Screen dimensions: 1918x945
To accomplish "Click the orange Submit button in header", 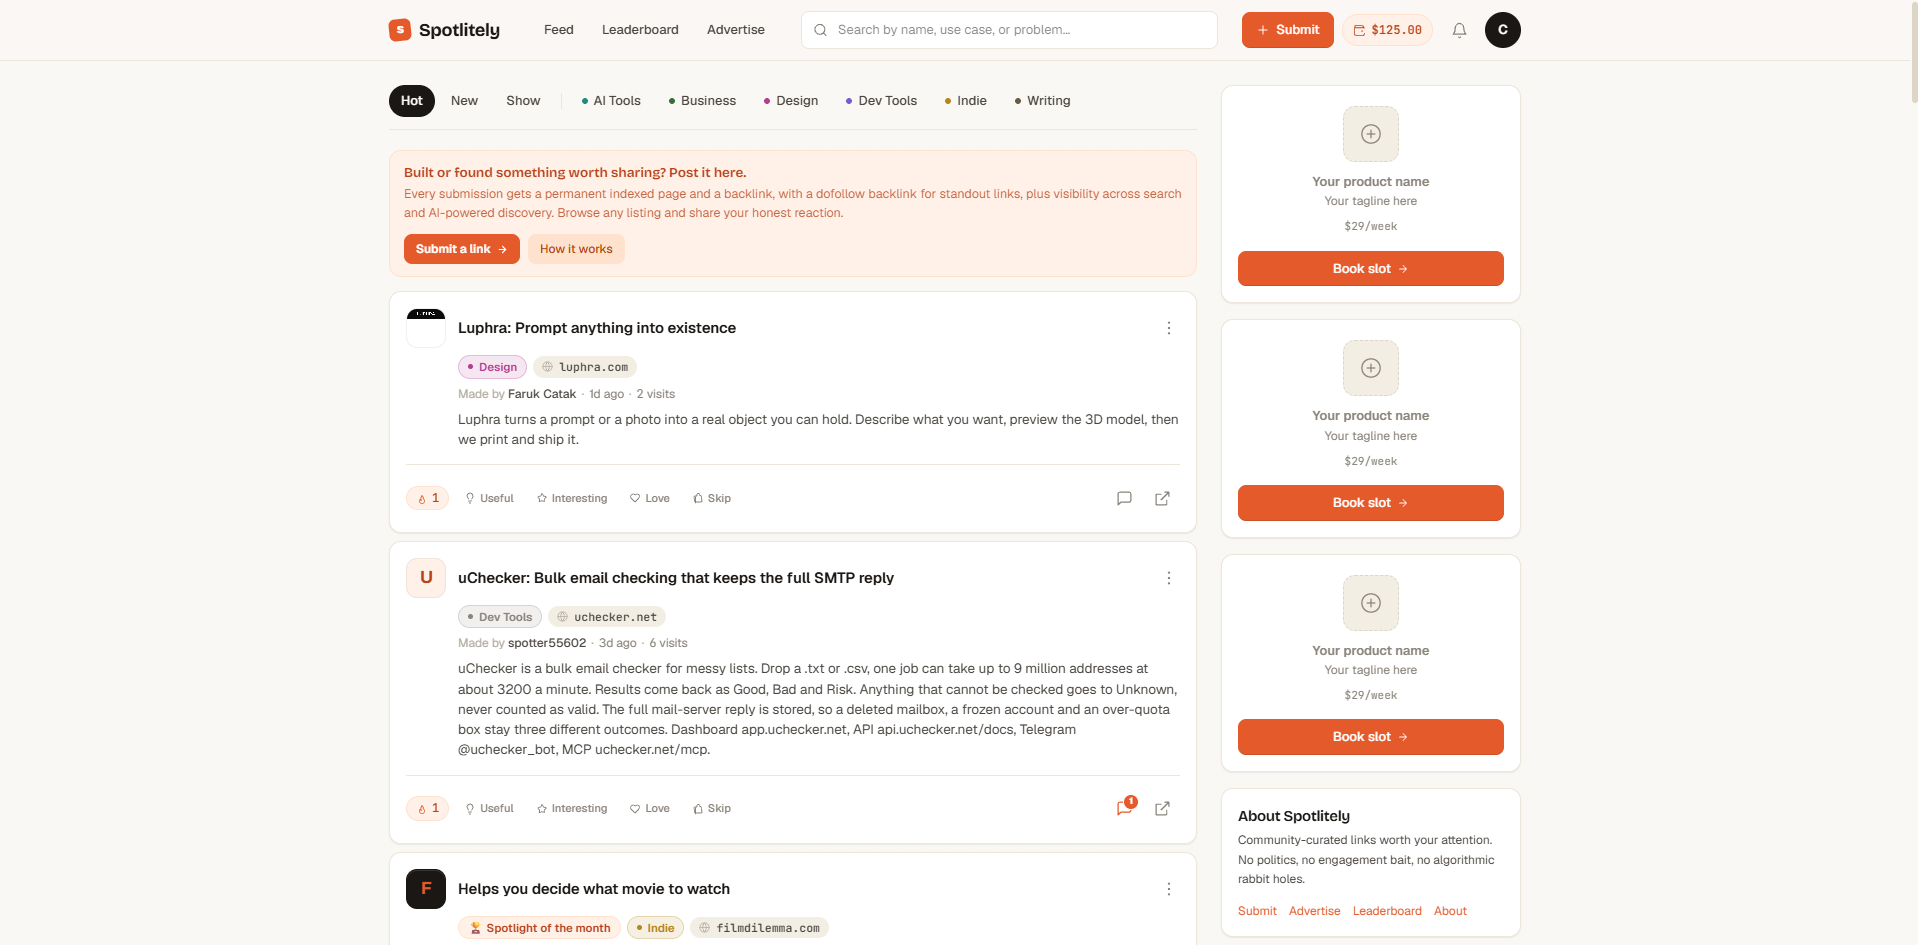I will click(x=1287, y=30).
